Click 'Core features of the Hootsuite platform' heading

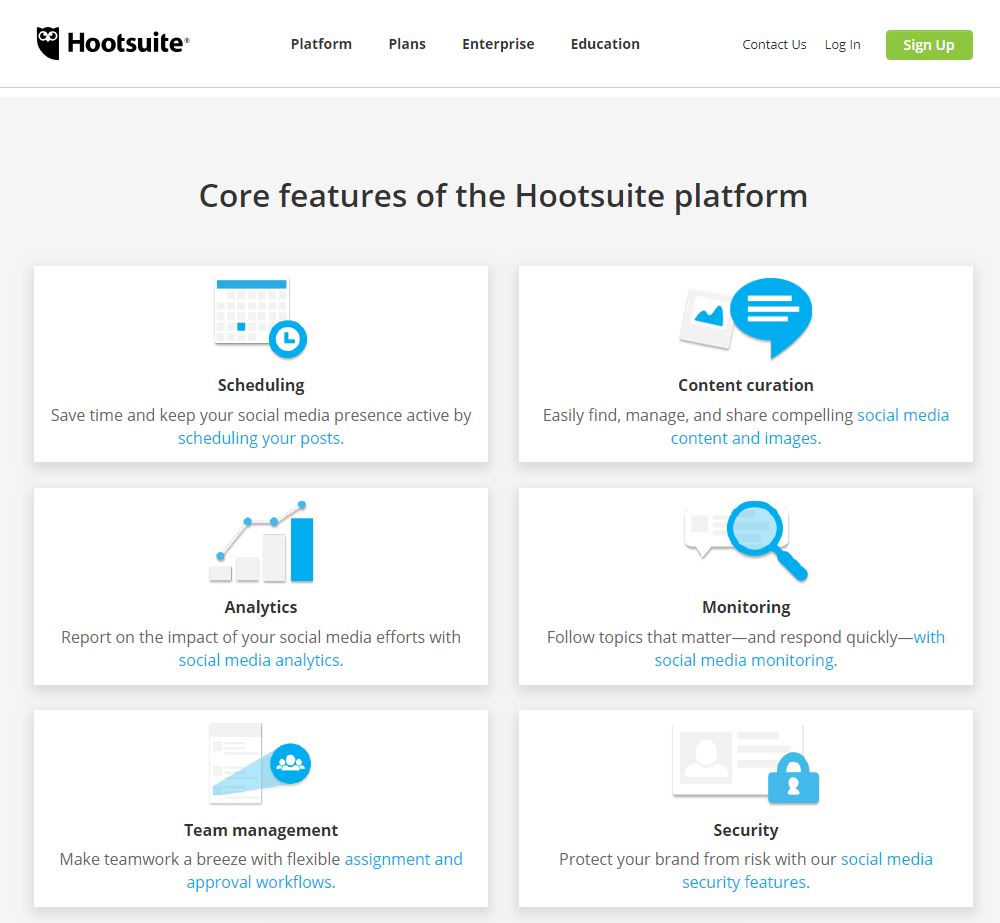coord(504,196)
